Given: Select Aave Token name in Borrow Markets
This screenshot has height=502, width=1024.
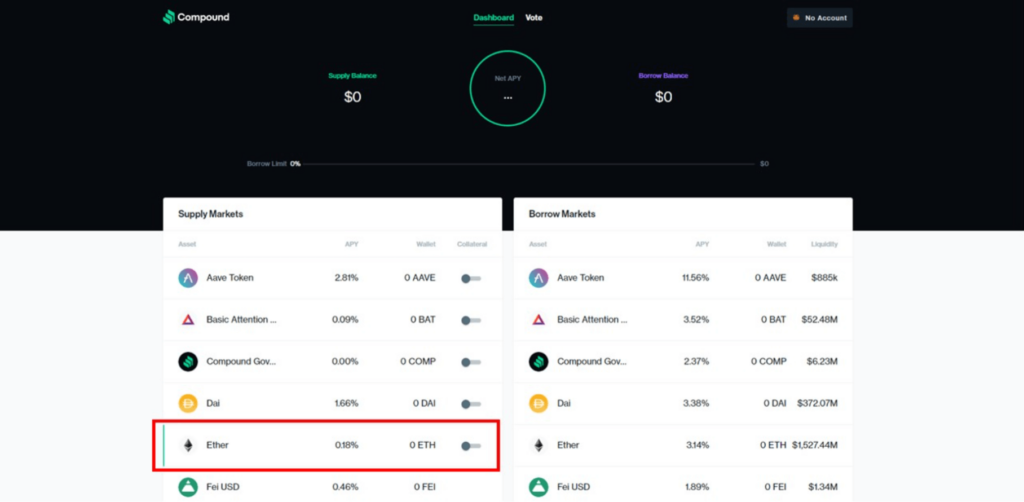Looking at the screenshot, I should 581,277.
